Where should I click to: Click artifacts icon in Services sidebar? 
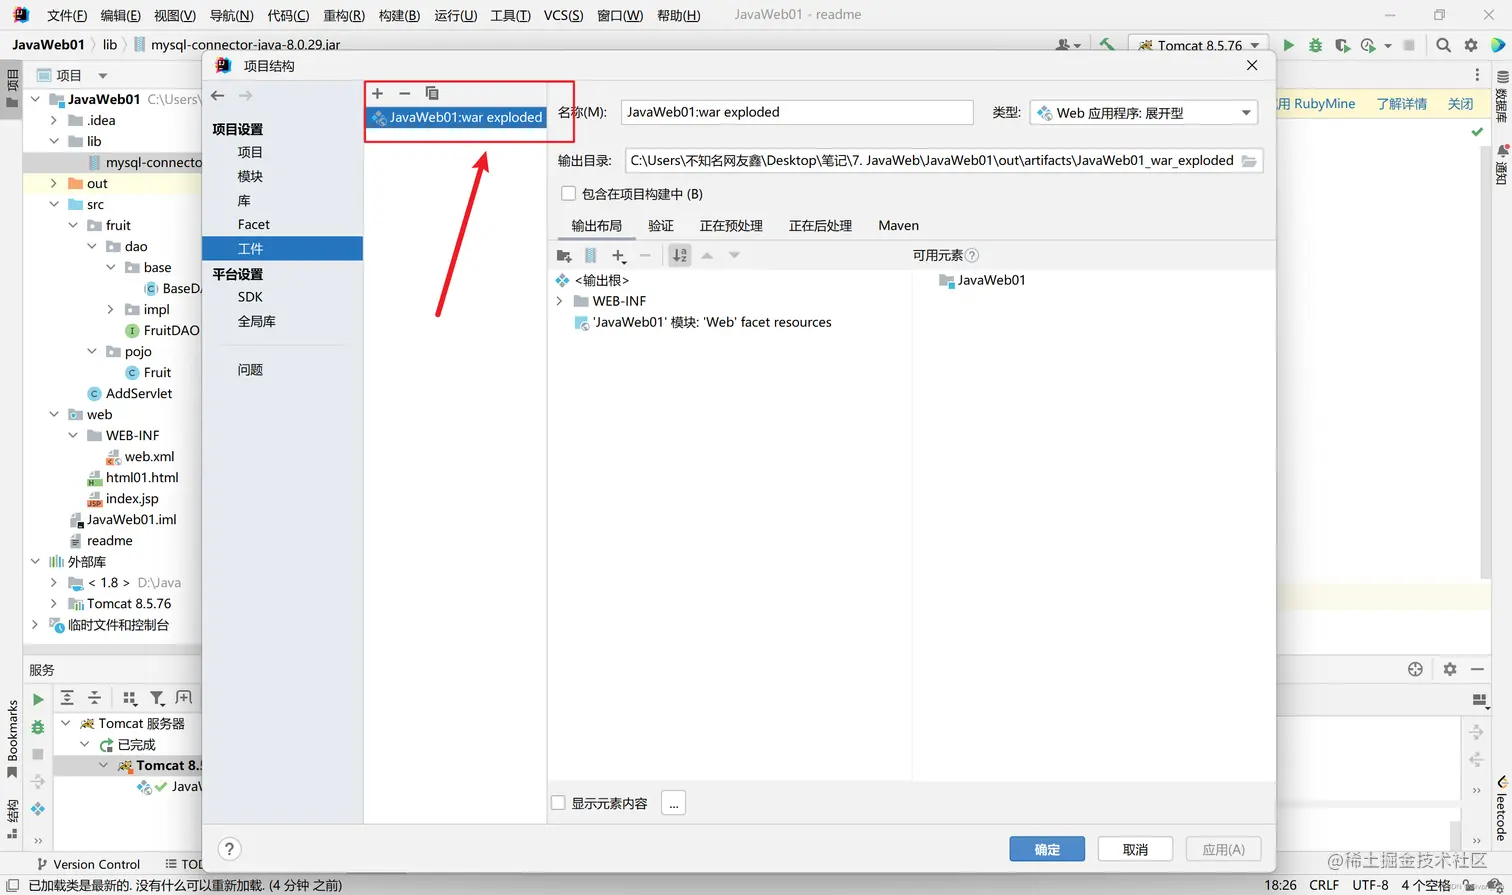38,808
